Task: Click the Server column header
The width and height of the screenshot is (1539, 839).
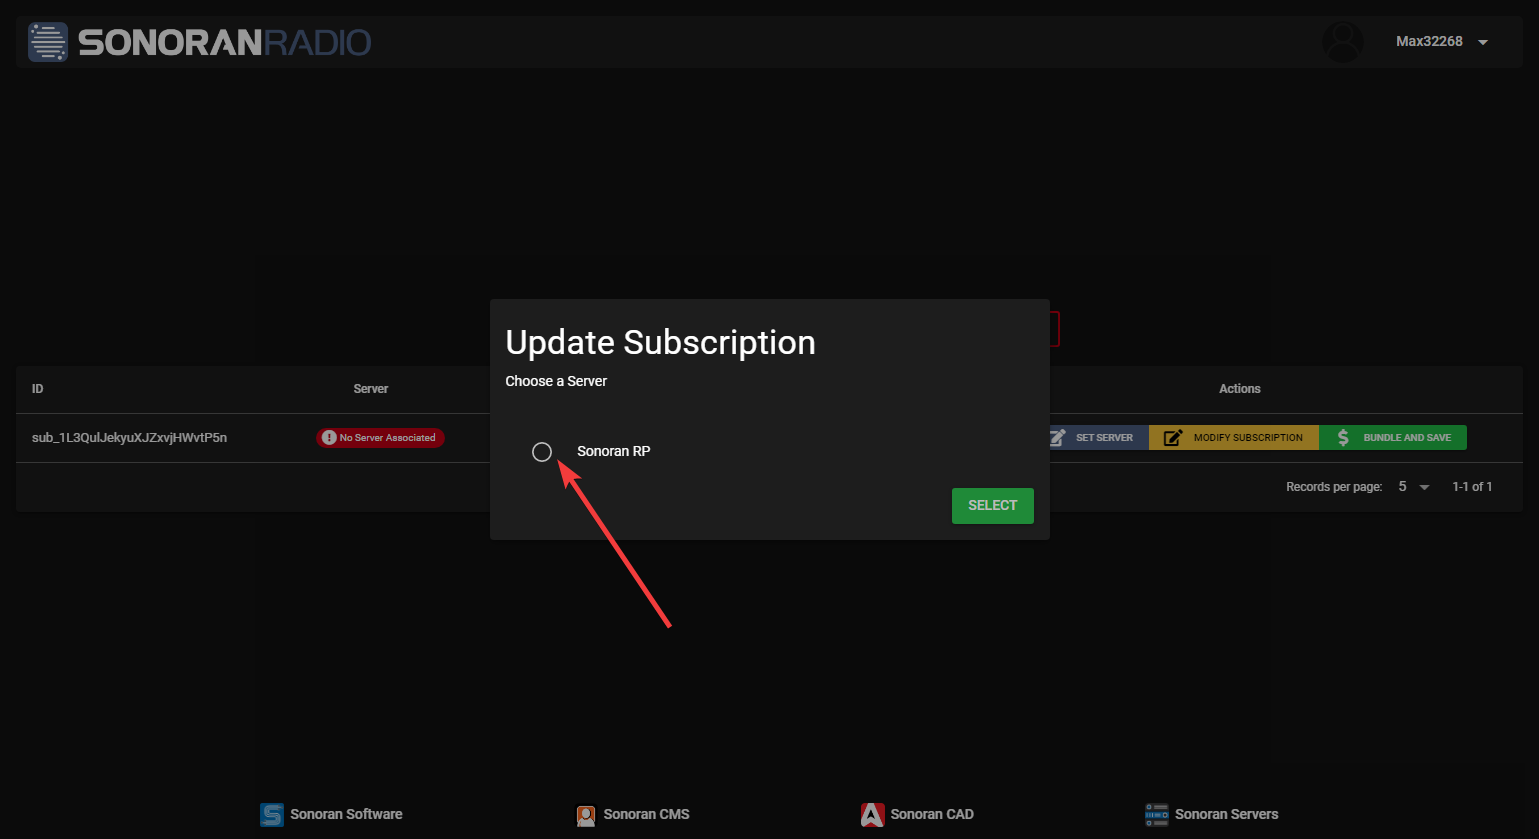Action: [x=371, y=389]
